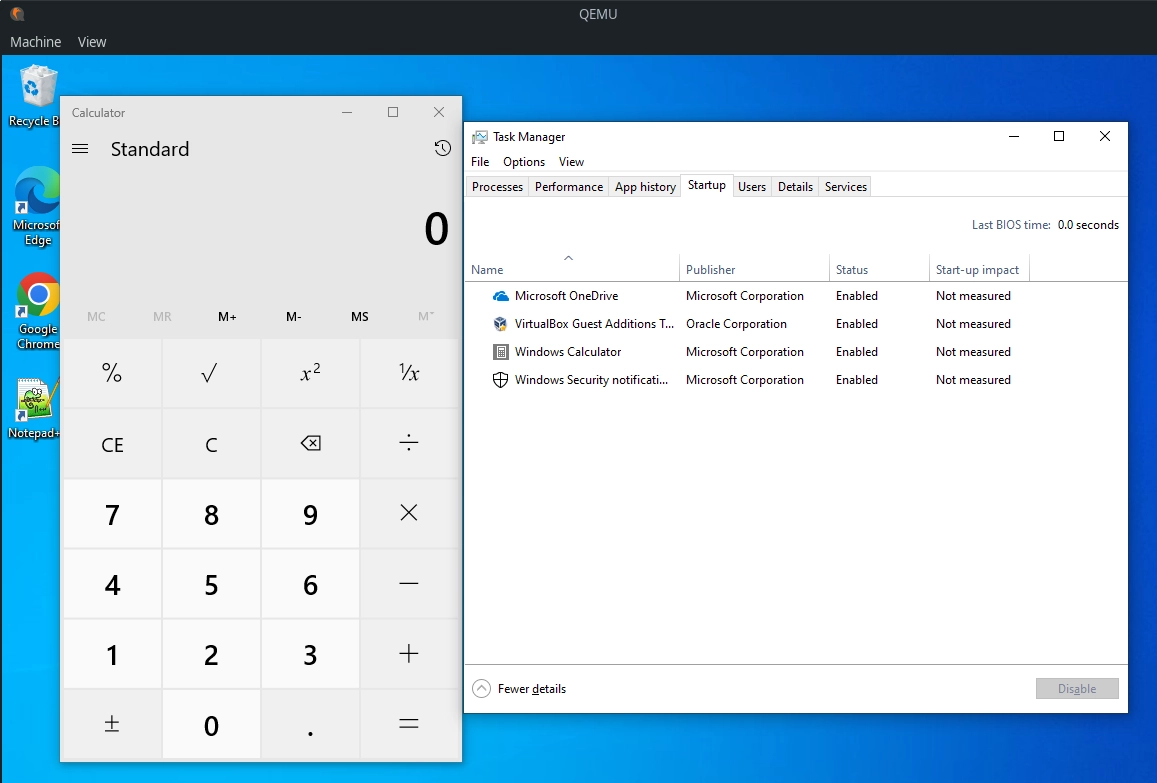Viewport: 1157px width, 783px height.
Task: Select Windows Calculator icon in startup list
Action: tap(500, 352)
